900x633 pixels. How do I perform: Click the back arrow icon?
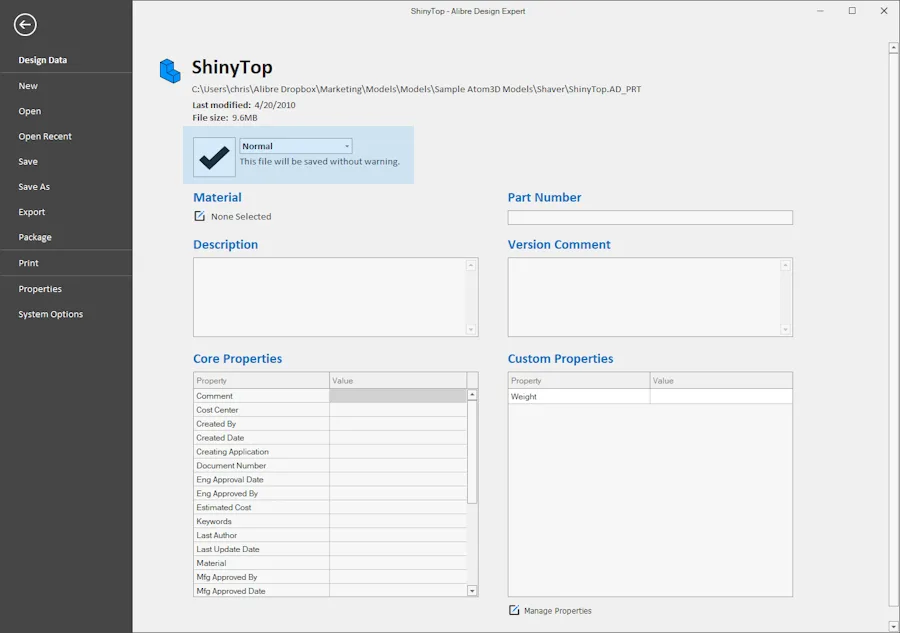(25, 25)
